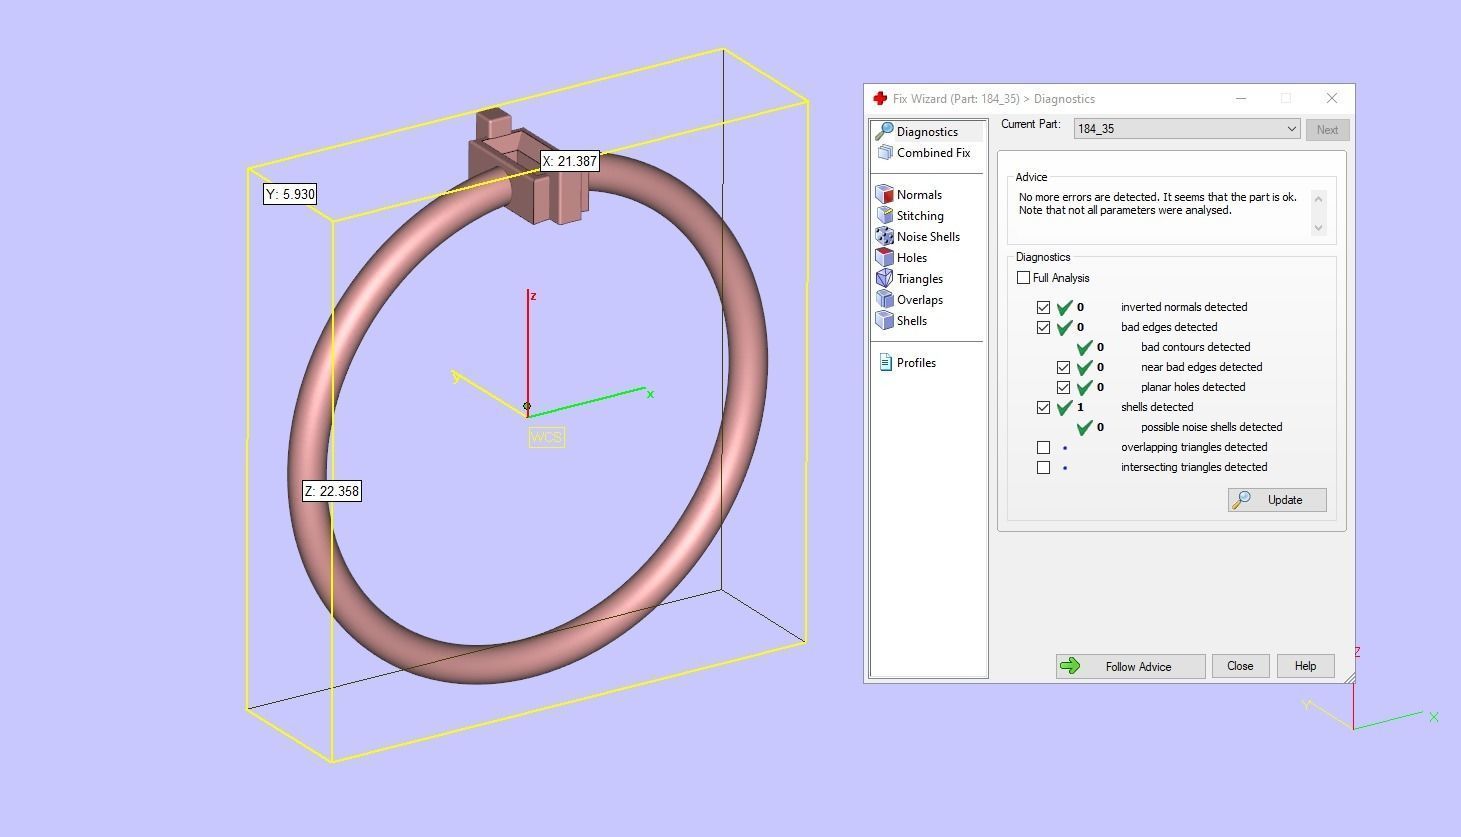Click the advice message text
This screenshot has width=1461, height=837.
[1157, 204]
